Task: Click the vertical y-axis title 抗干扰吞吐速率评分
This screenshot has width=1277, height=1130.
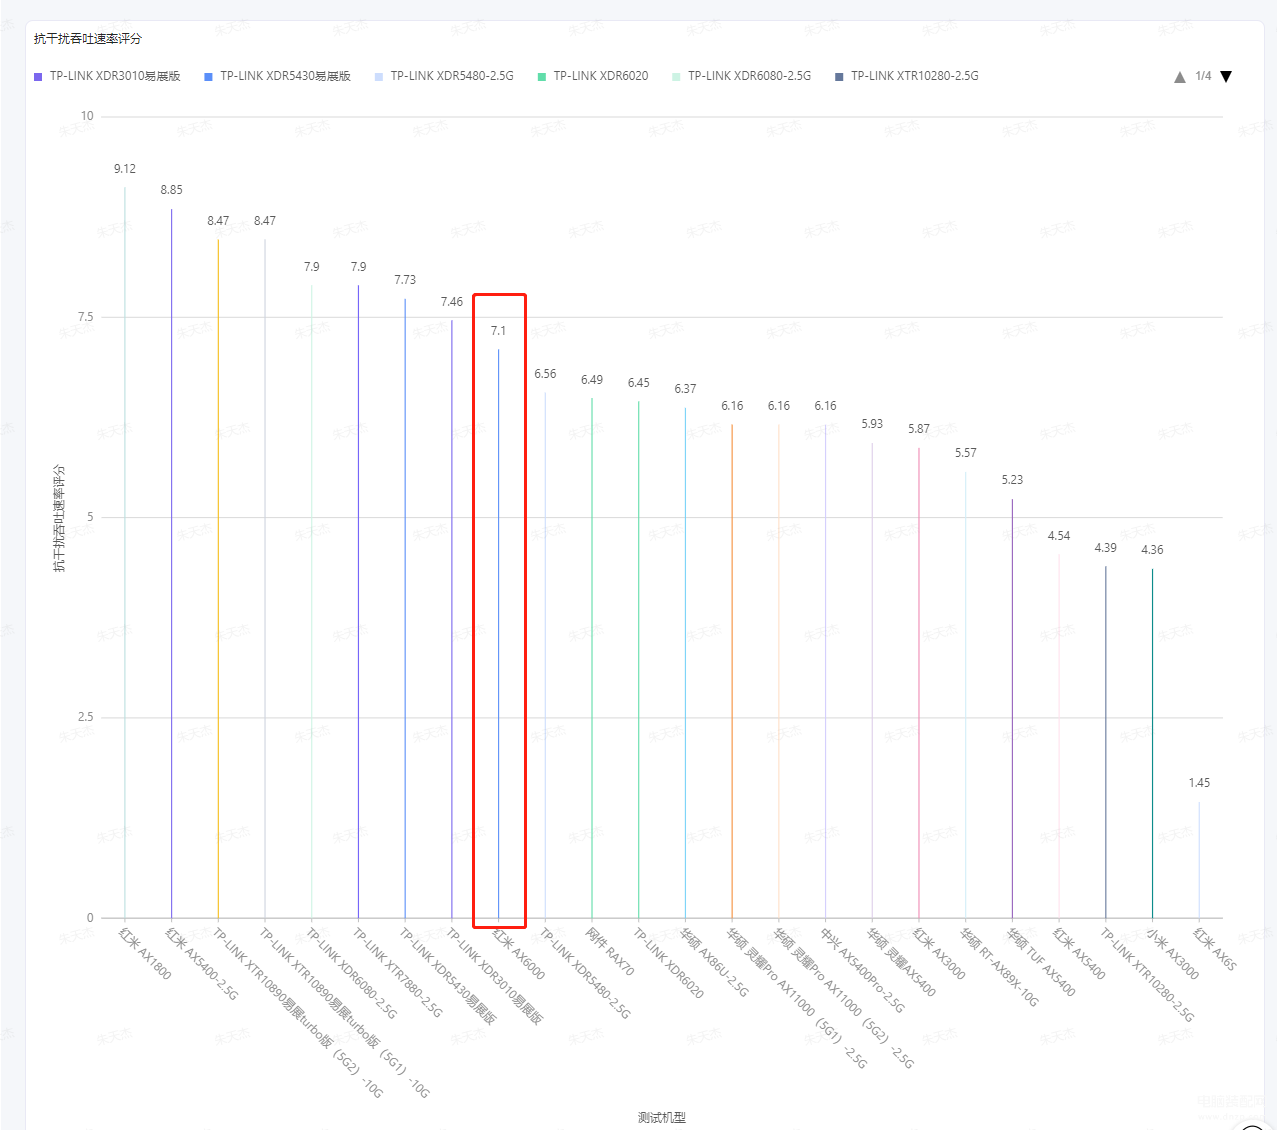Action: 60,518
